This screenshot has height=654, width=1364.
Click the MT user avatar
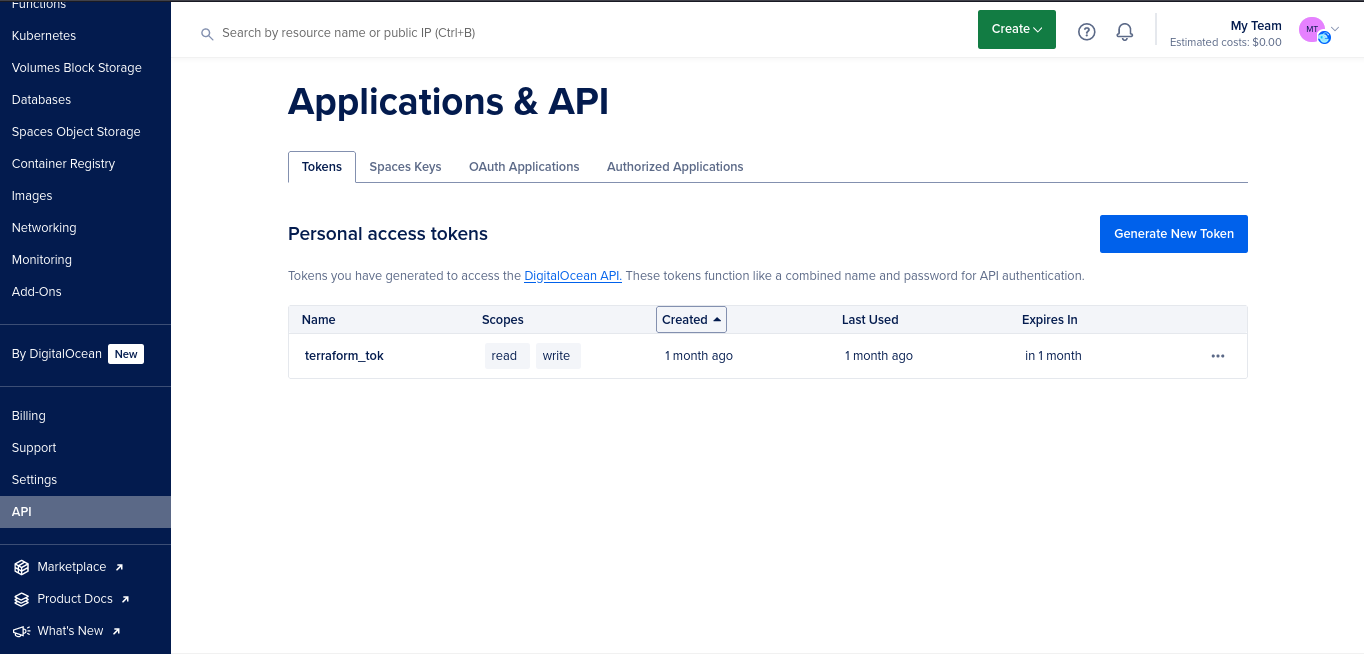1312,30
